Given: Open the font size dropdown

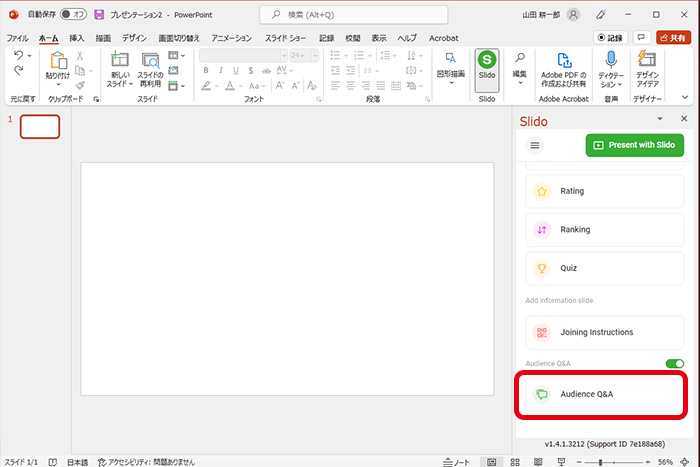Looking at the screenshot, I should tap(315, 55).
